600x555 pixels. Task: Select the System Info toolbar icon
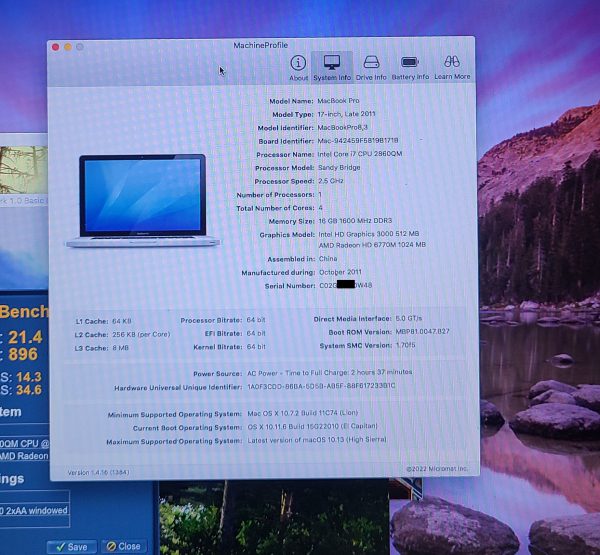[331, 66]
